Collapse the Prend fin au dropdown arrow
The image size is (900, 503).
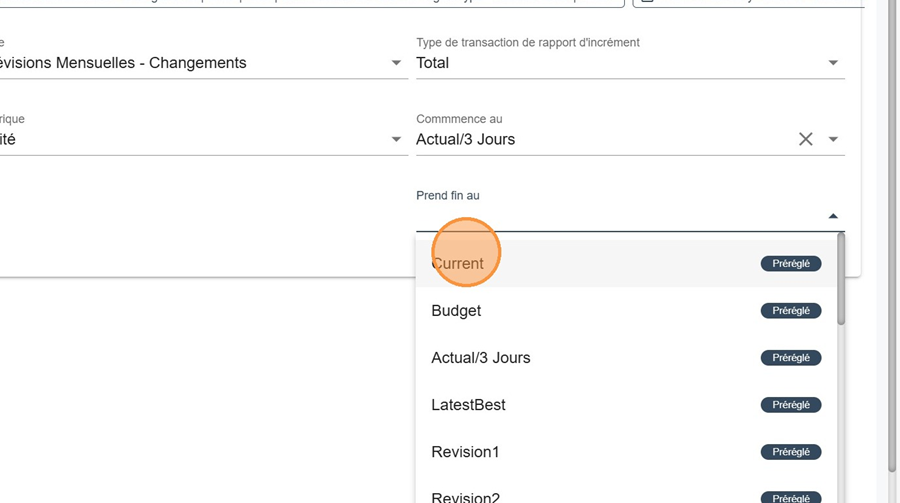point(833,216)
